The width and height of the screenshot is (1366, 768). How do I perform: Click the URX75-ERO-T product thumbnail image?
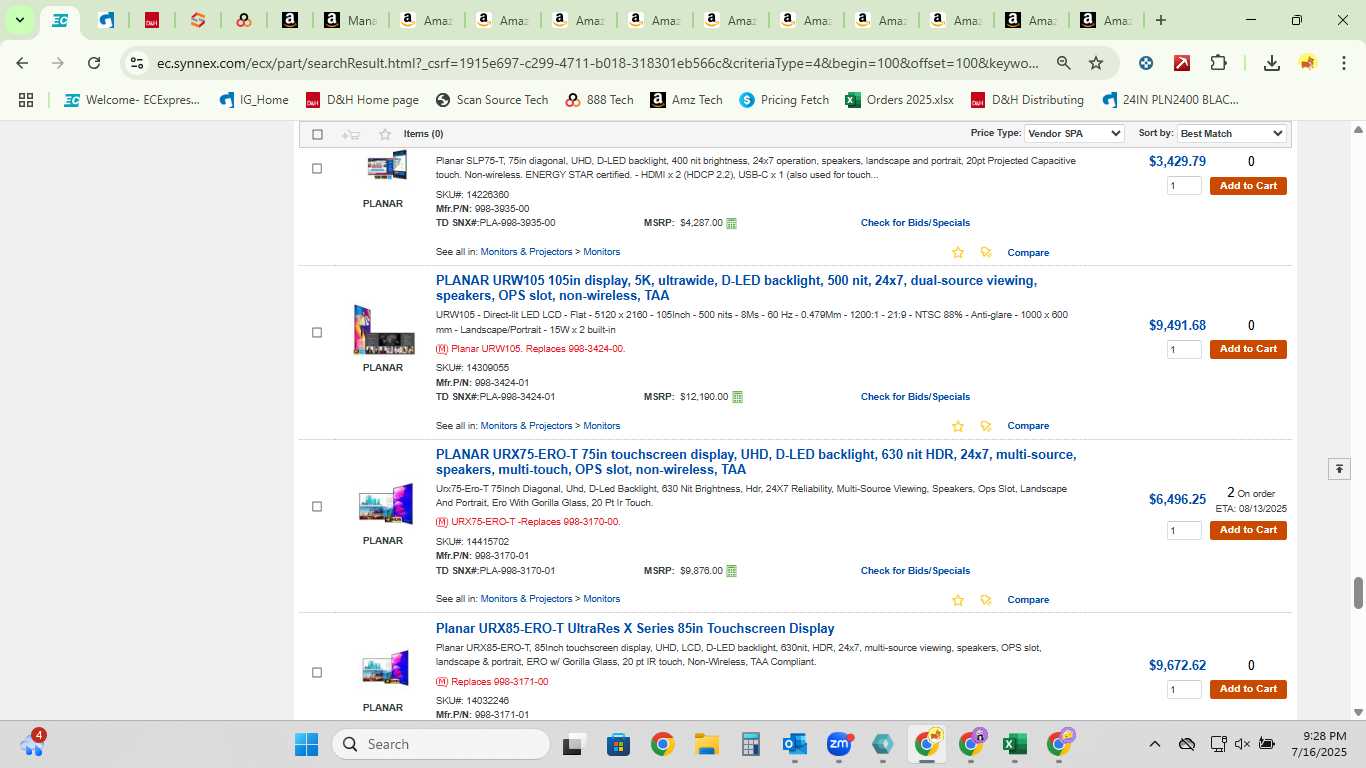(x=385, y=505)
